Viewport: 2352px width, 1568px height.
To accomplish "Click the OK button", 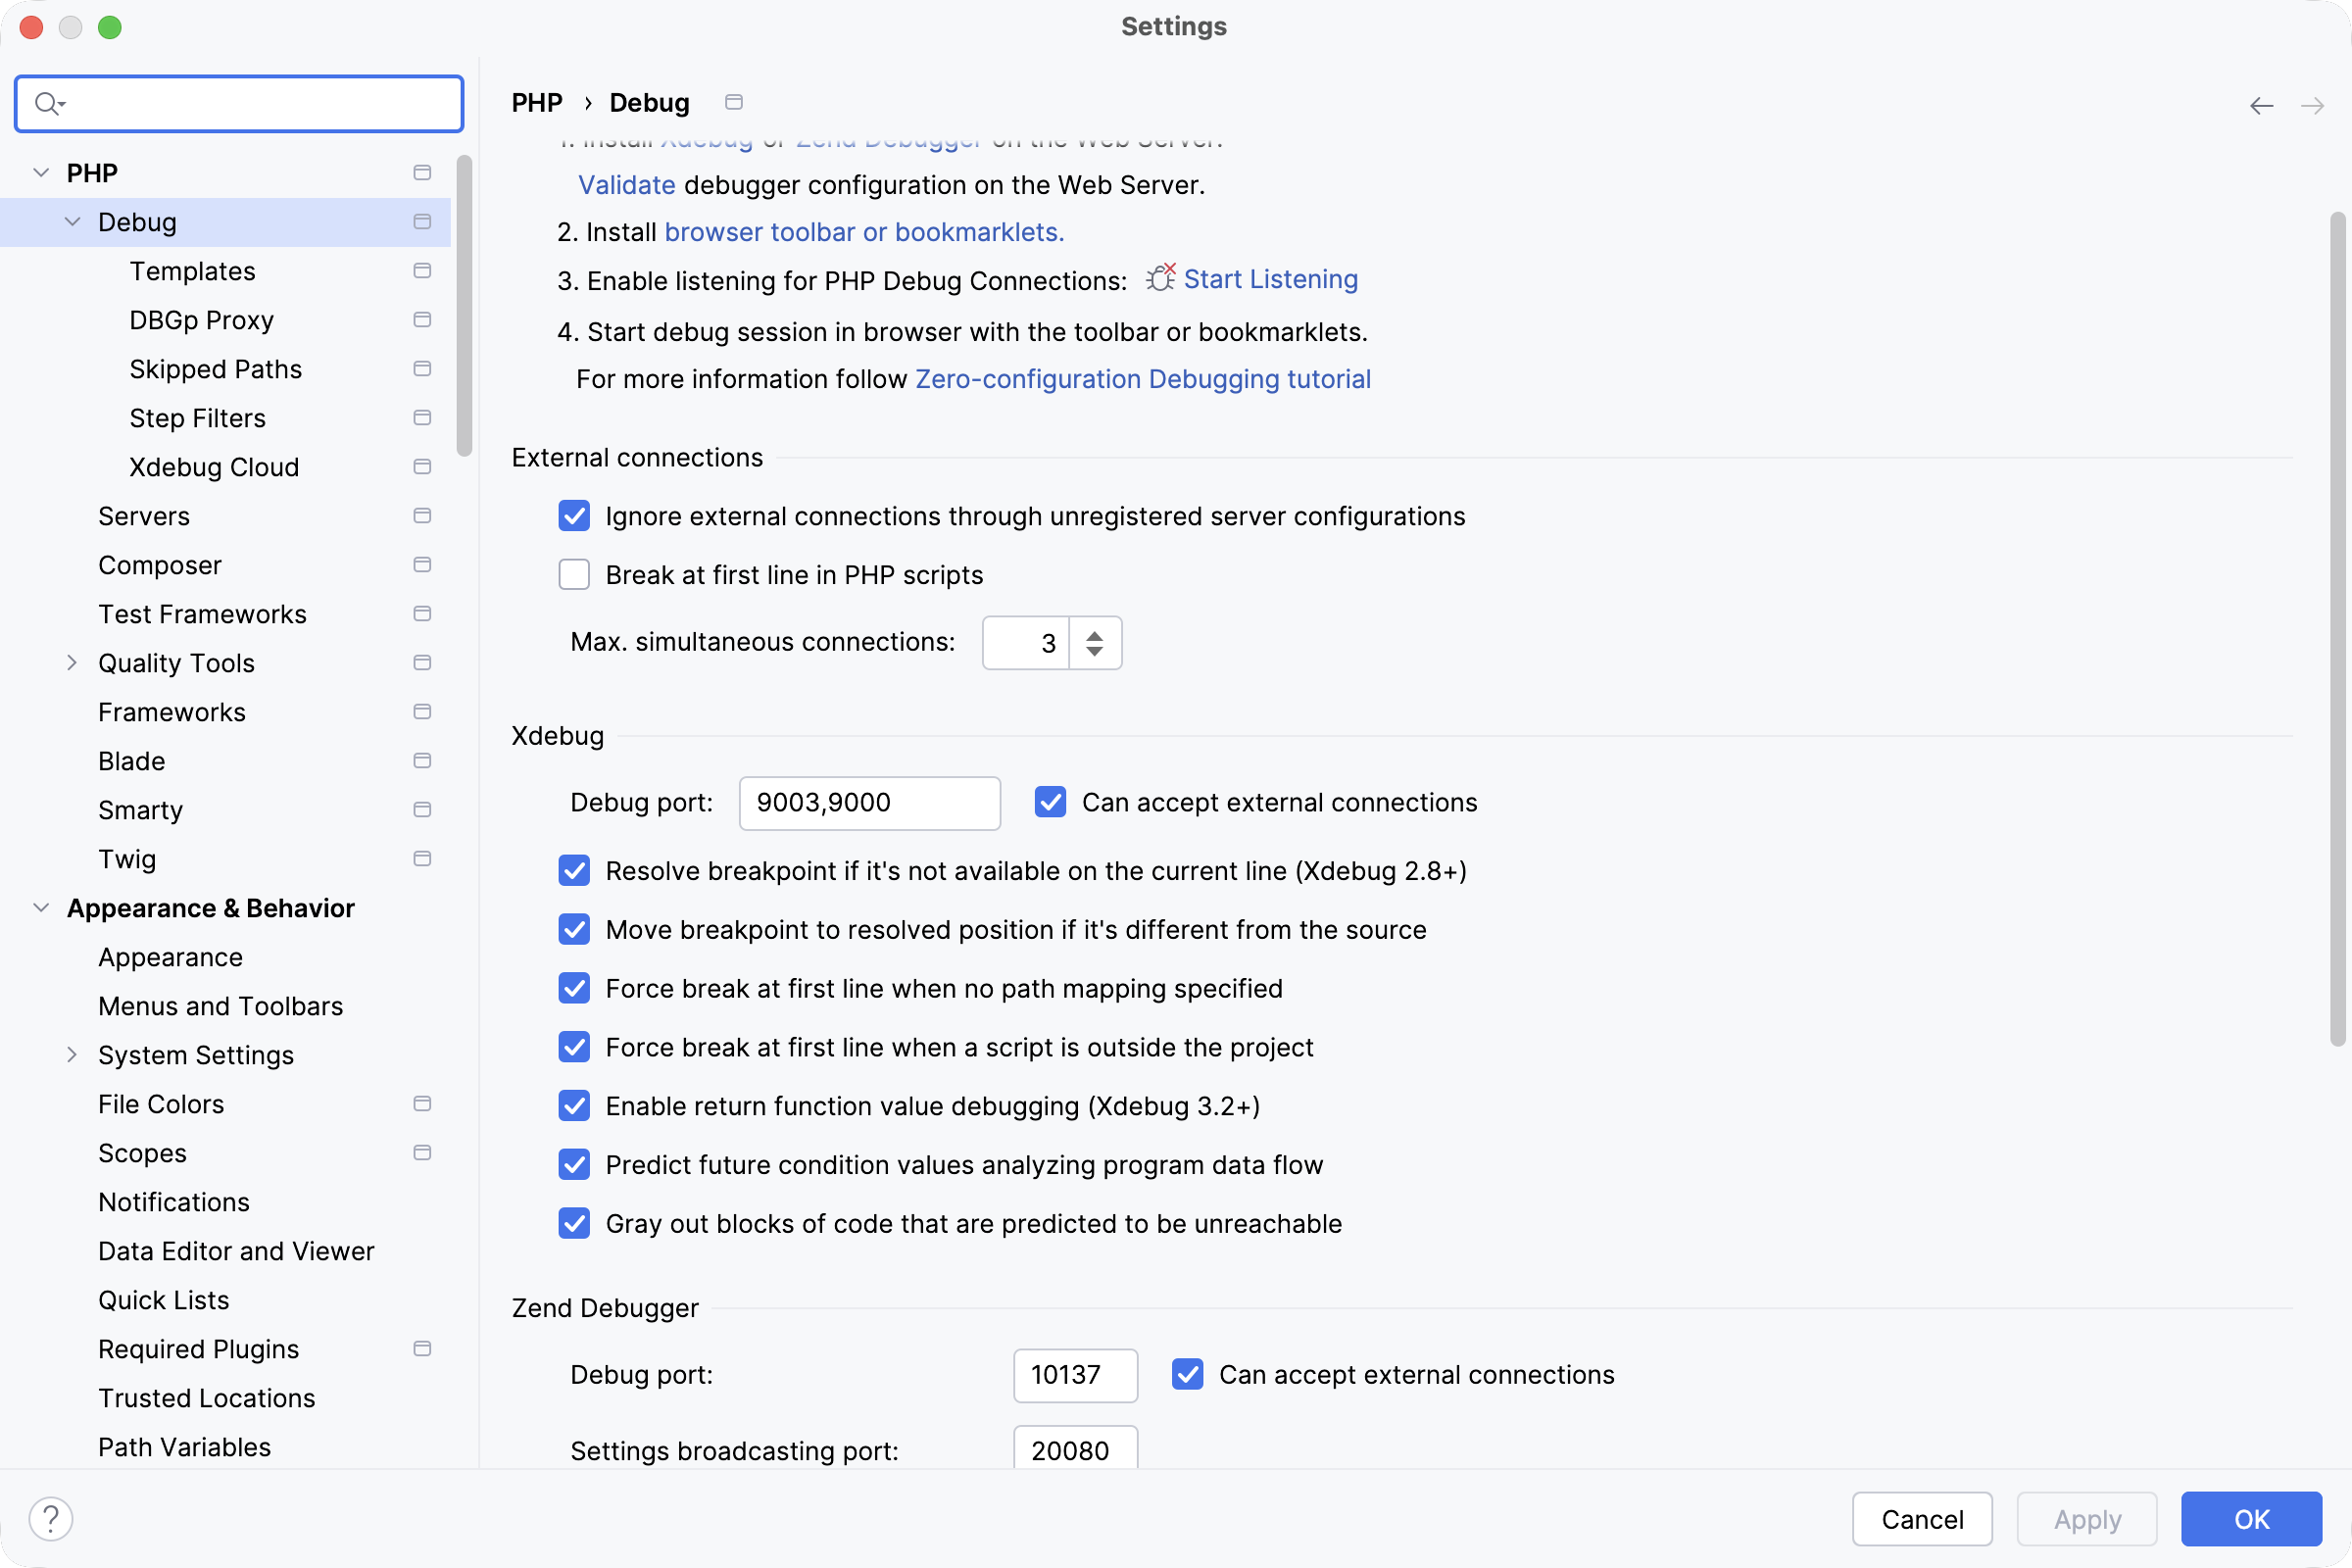I will 2251,1519.
